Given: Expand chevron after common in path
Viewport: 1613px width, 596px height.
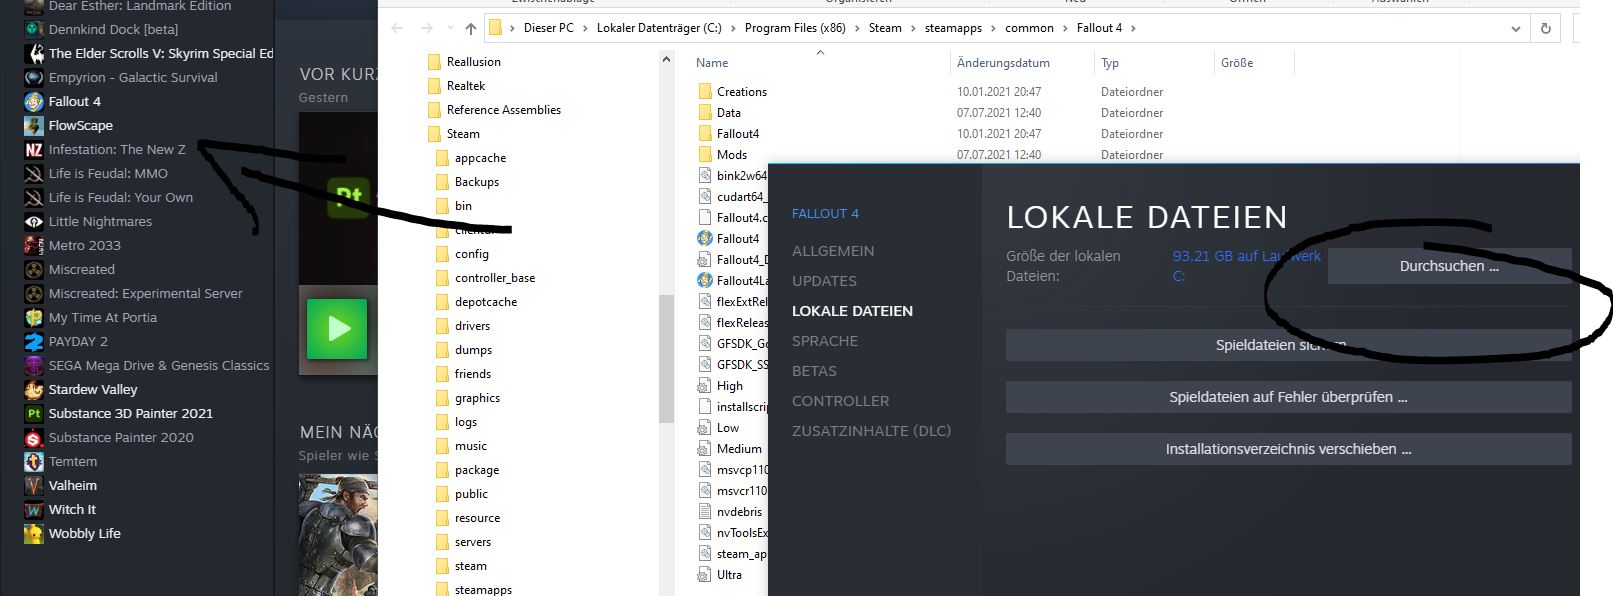Looking at the screenshot, I should point(1065,28).
